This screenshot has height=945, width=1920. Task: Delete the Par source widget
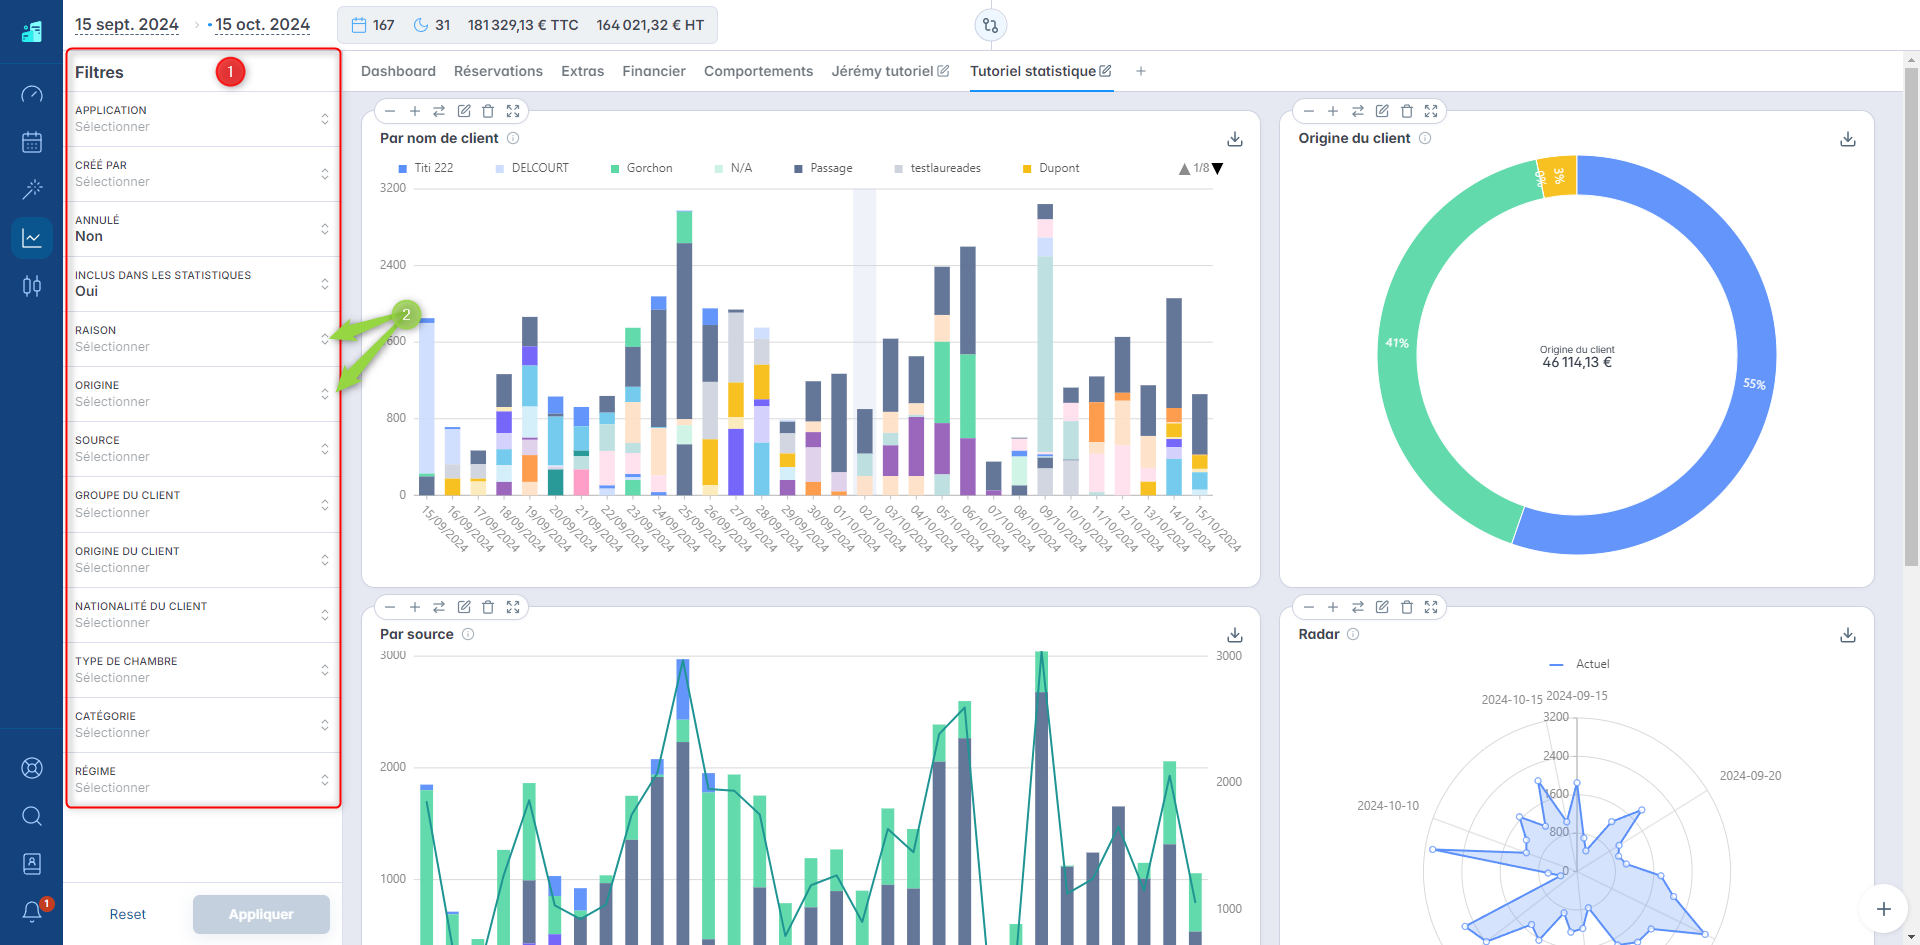tap(488, 607)
